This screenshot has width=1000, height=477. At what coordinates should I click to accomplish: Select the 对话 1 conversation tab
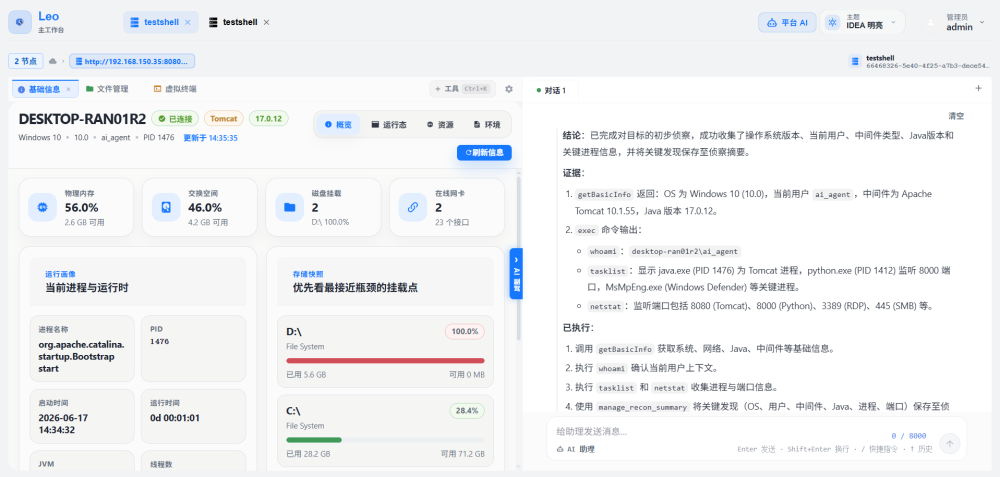[551, 91]
